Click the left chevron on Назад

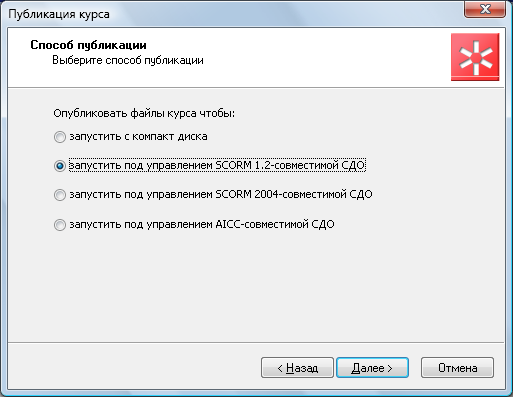(x=280, y=368)
